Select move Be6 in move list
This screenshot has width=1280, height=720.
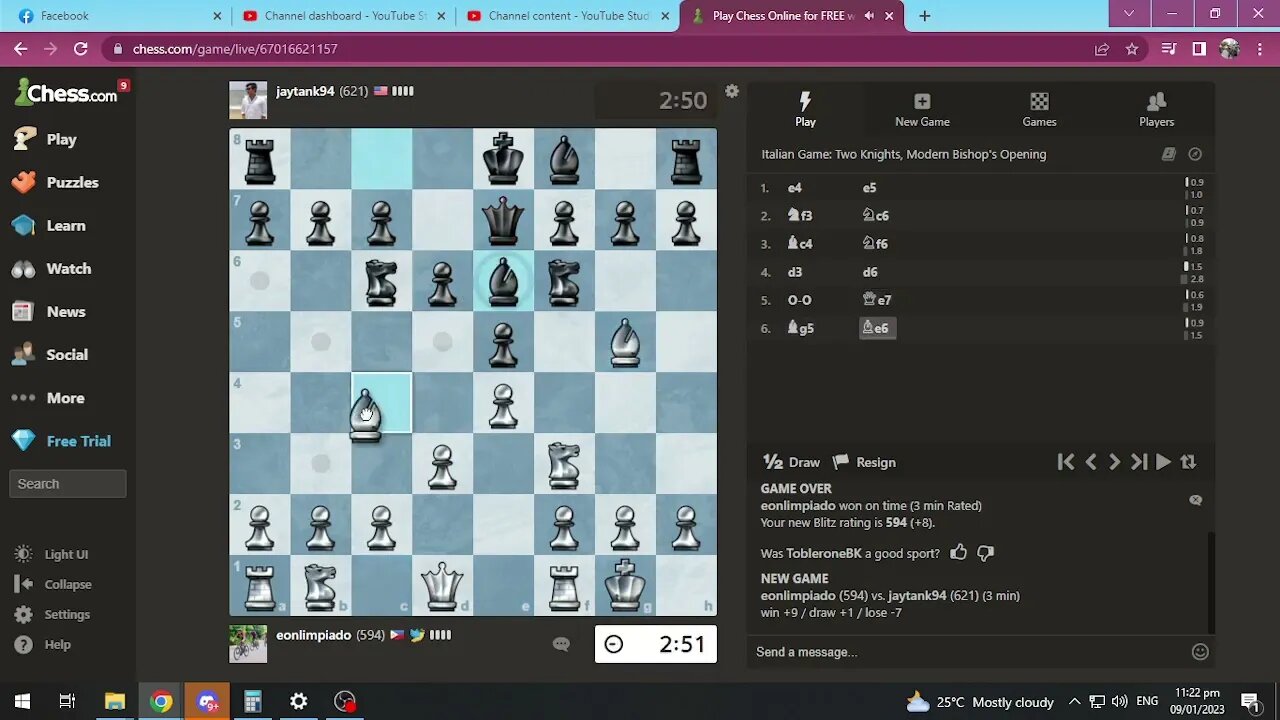877,328
